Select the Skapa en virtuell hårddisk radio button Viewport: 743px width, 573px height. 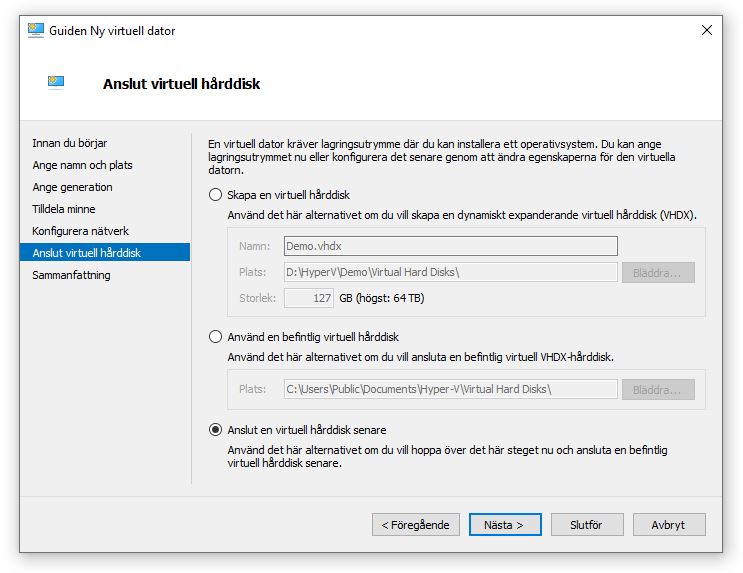[x=216, y=195]
